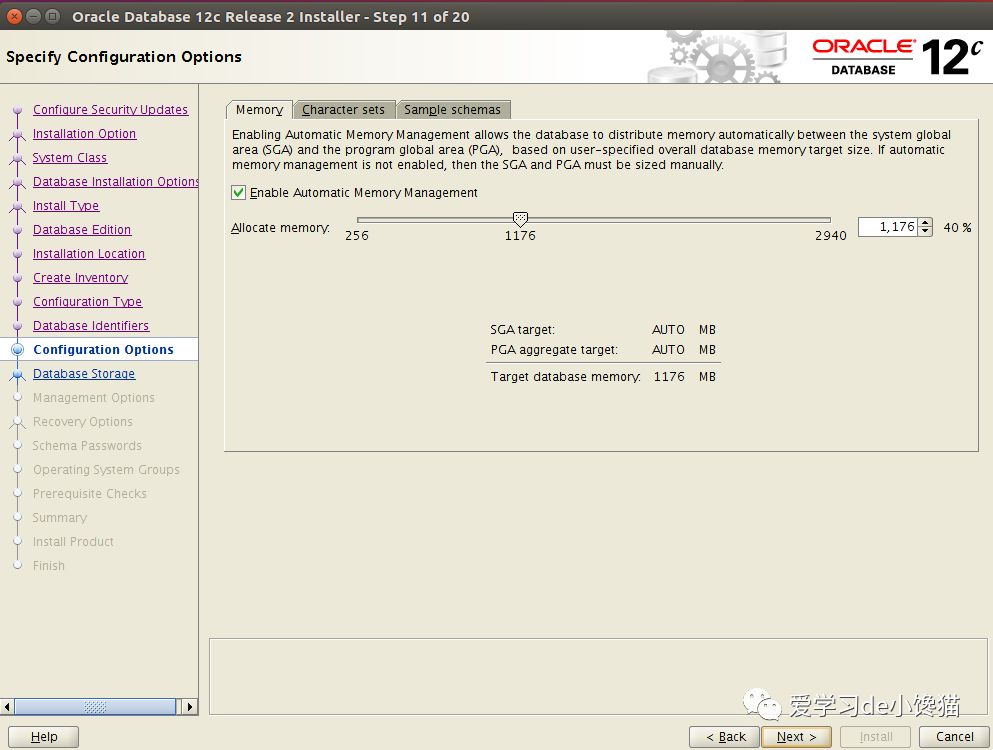Go to previous step with Back button

[x=724, y=737]
